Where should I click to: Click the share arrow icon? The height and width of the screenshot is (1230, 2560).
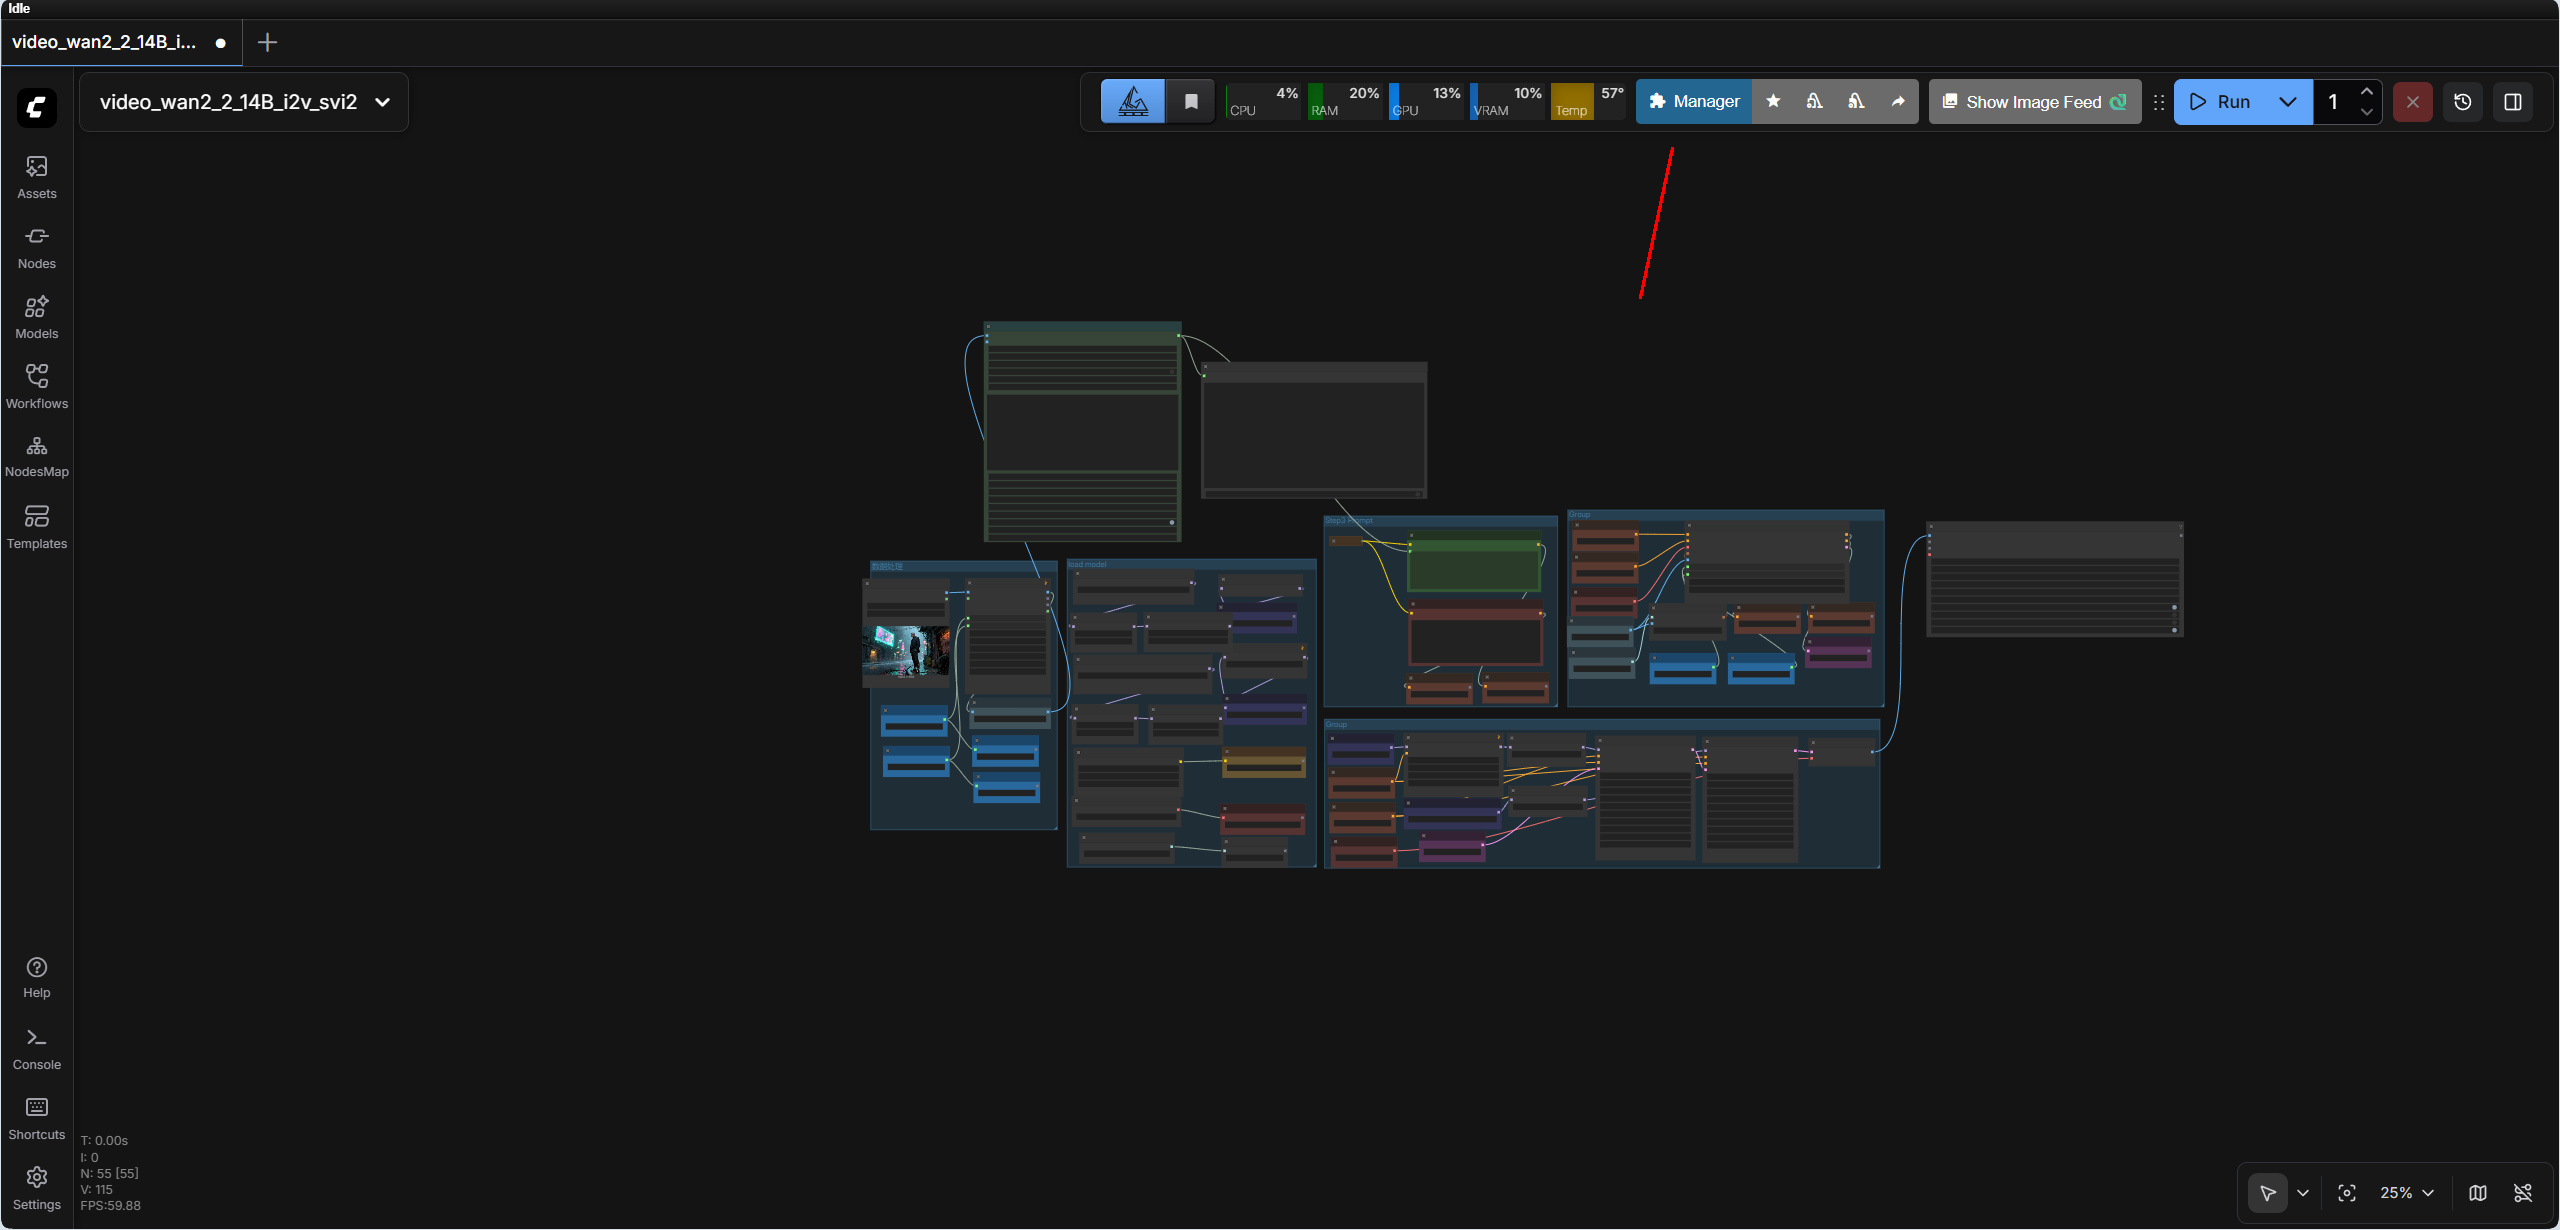pyautogui.click(x=1898, y=102)
